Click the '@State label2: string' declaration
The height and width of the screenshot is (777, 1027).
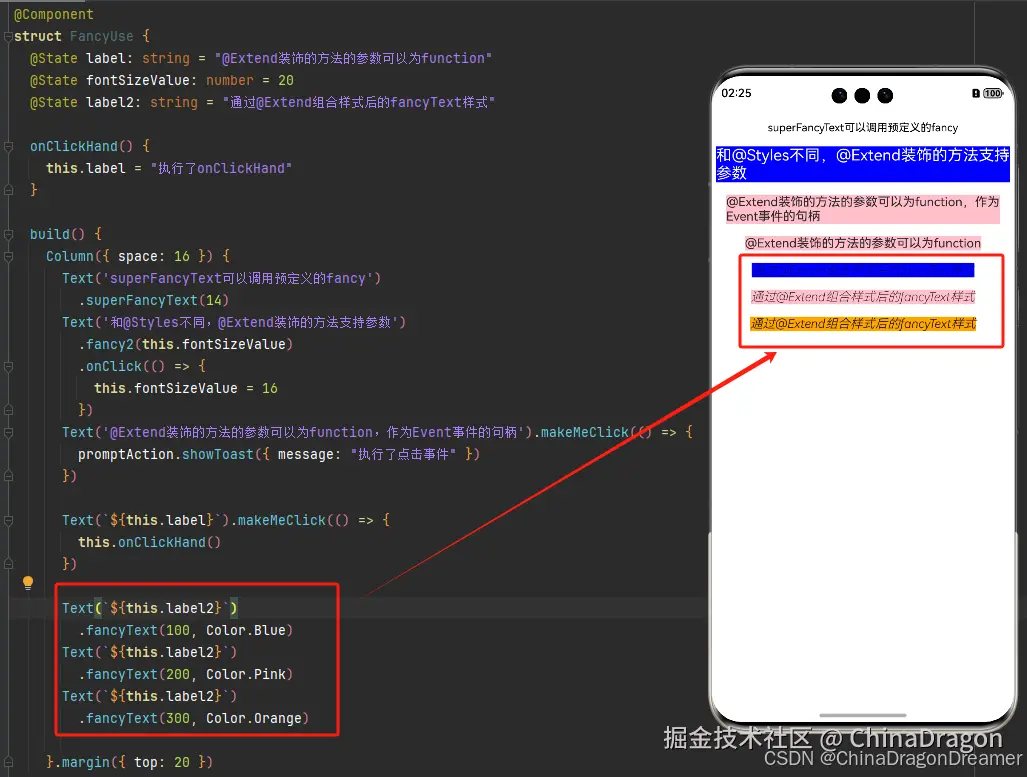[262, 102]
